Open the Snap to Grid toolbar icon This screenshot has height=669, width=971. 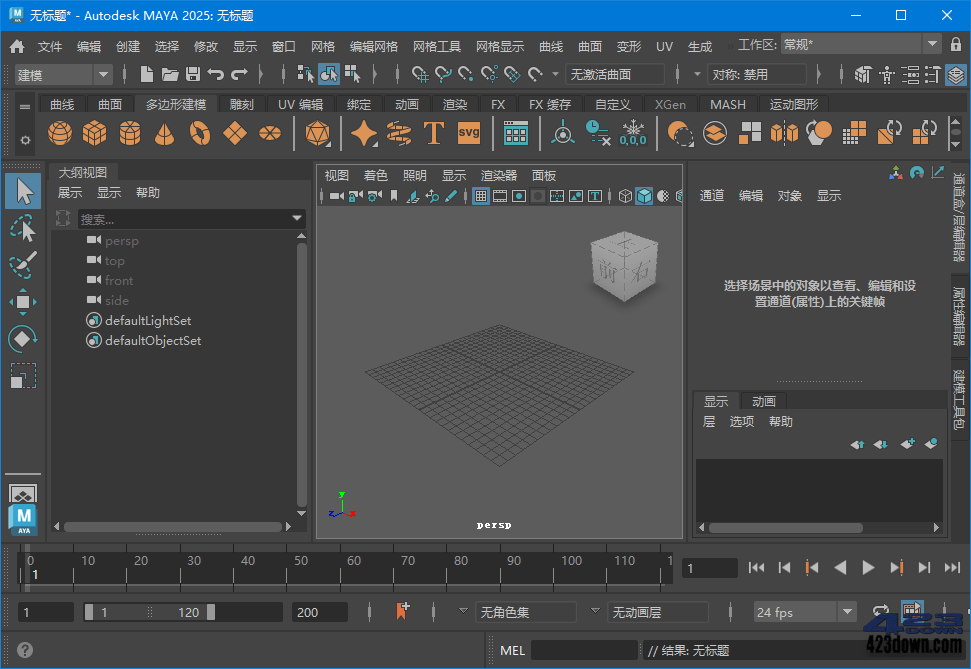[420, 73]
